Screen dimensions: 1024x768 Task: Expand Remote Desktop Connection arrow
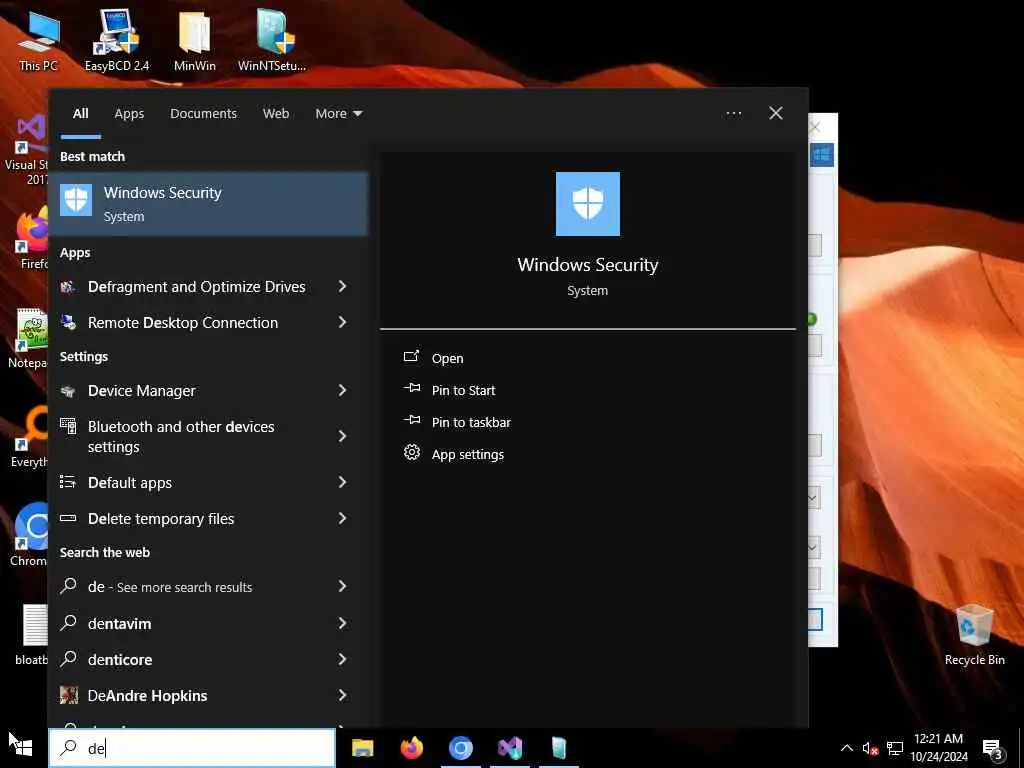(x=342, y=322)
